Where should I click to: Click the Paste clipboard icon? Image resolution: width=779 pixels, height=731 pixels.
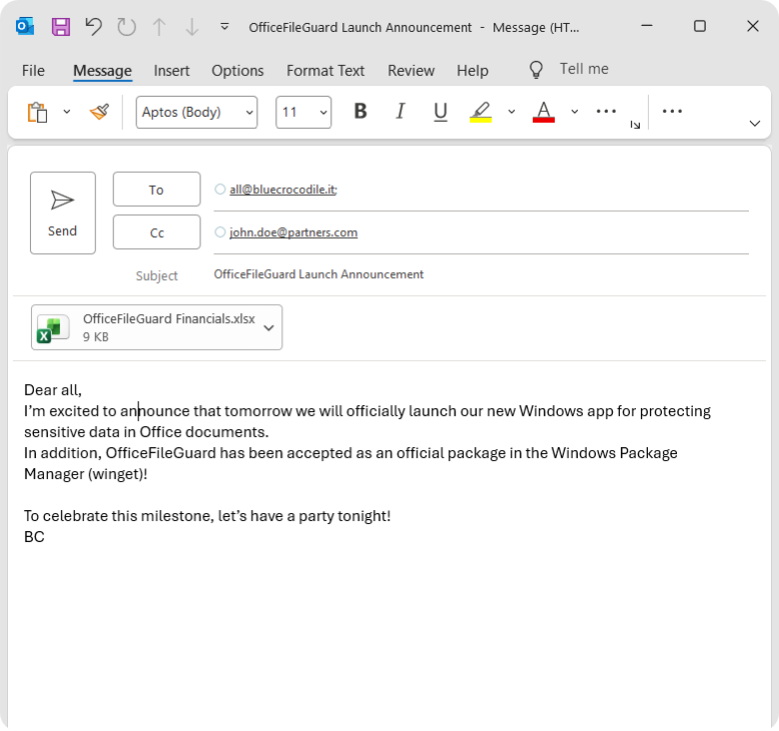click(37, 112)
